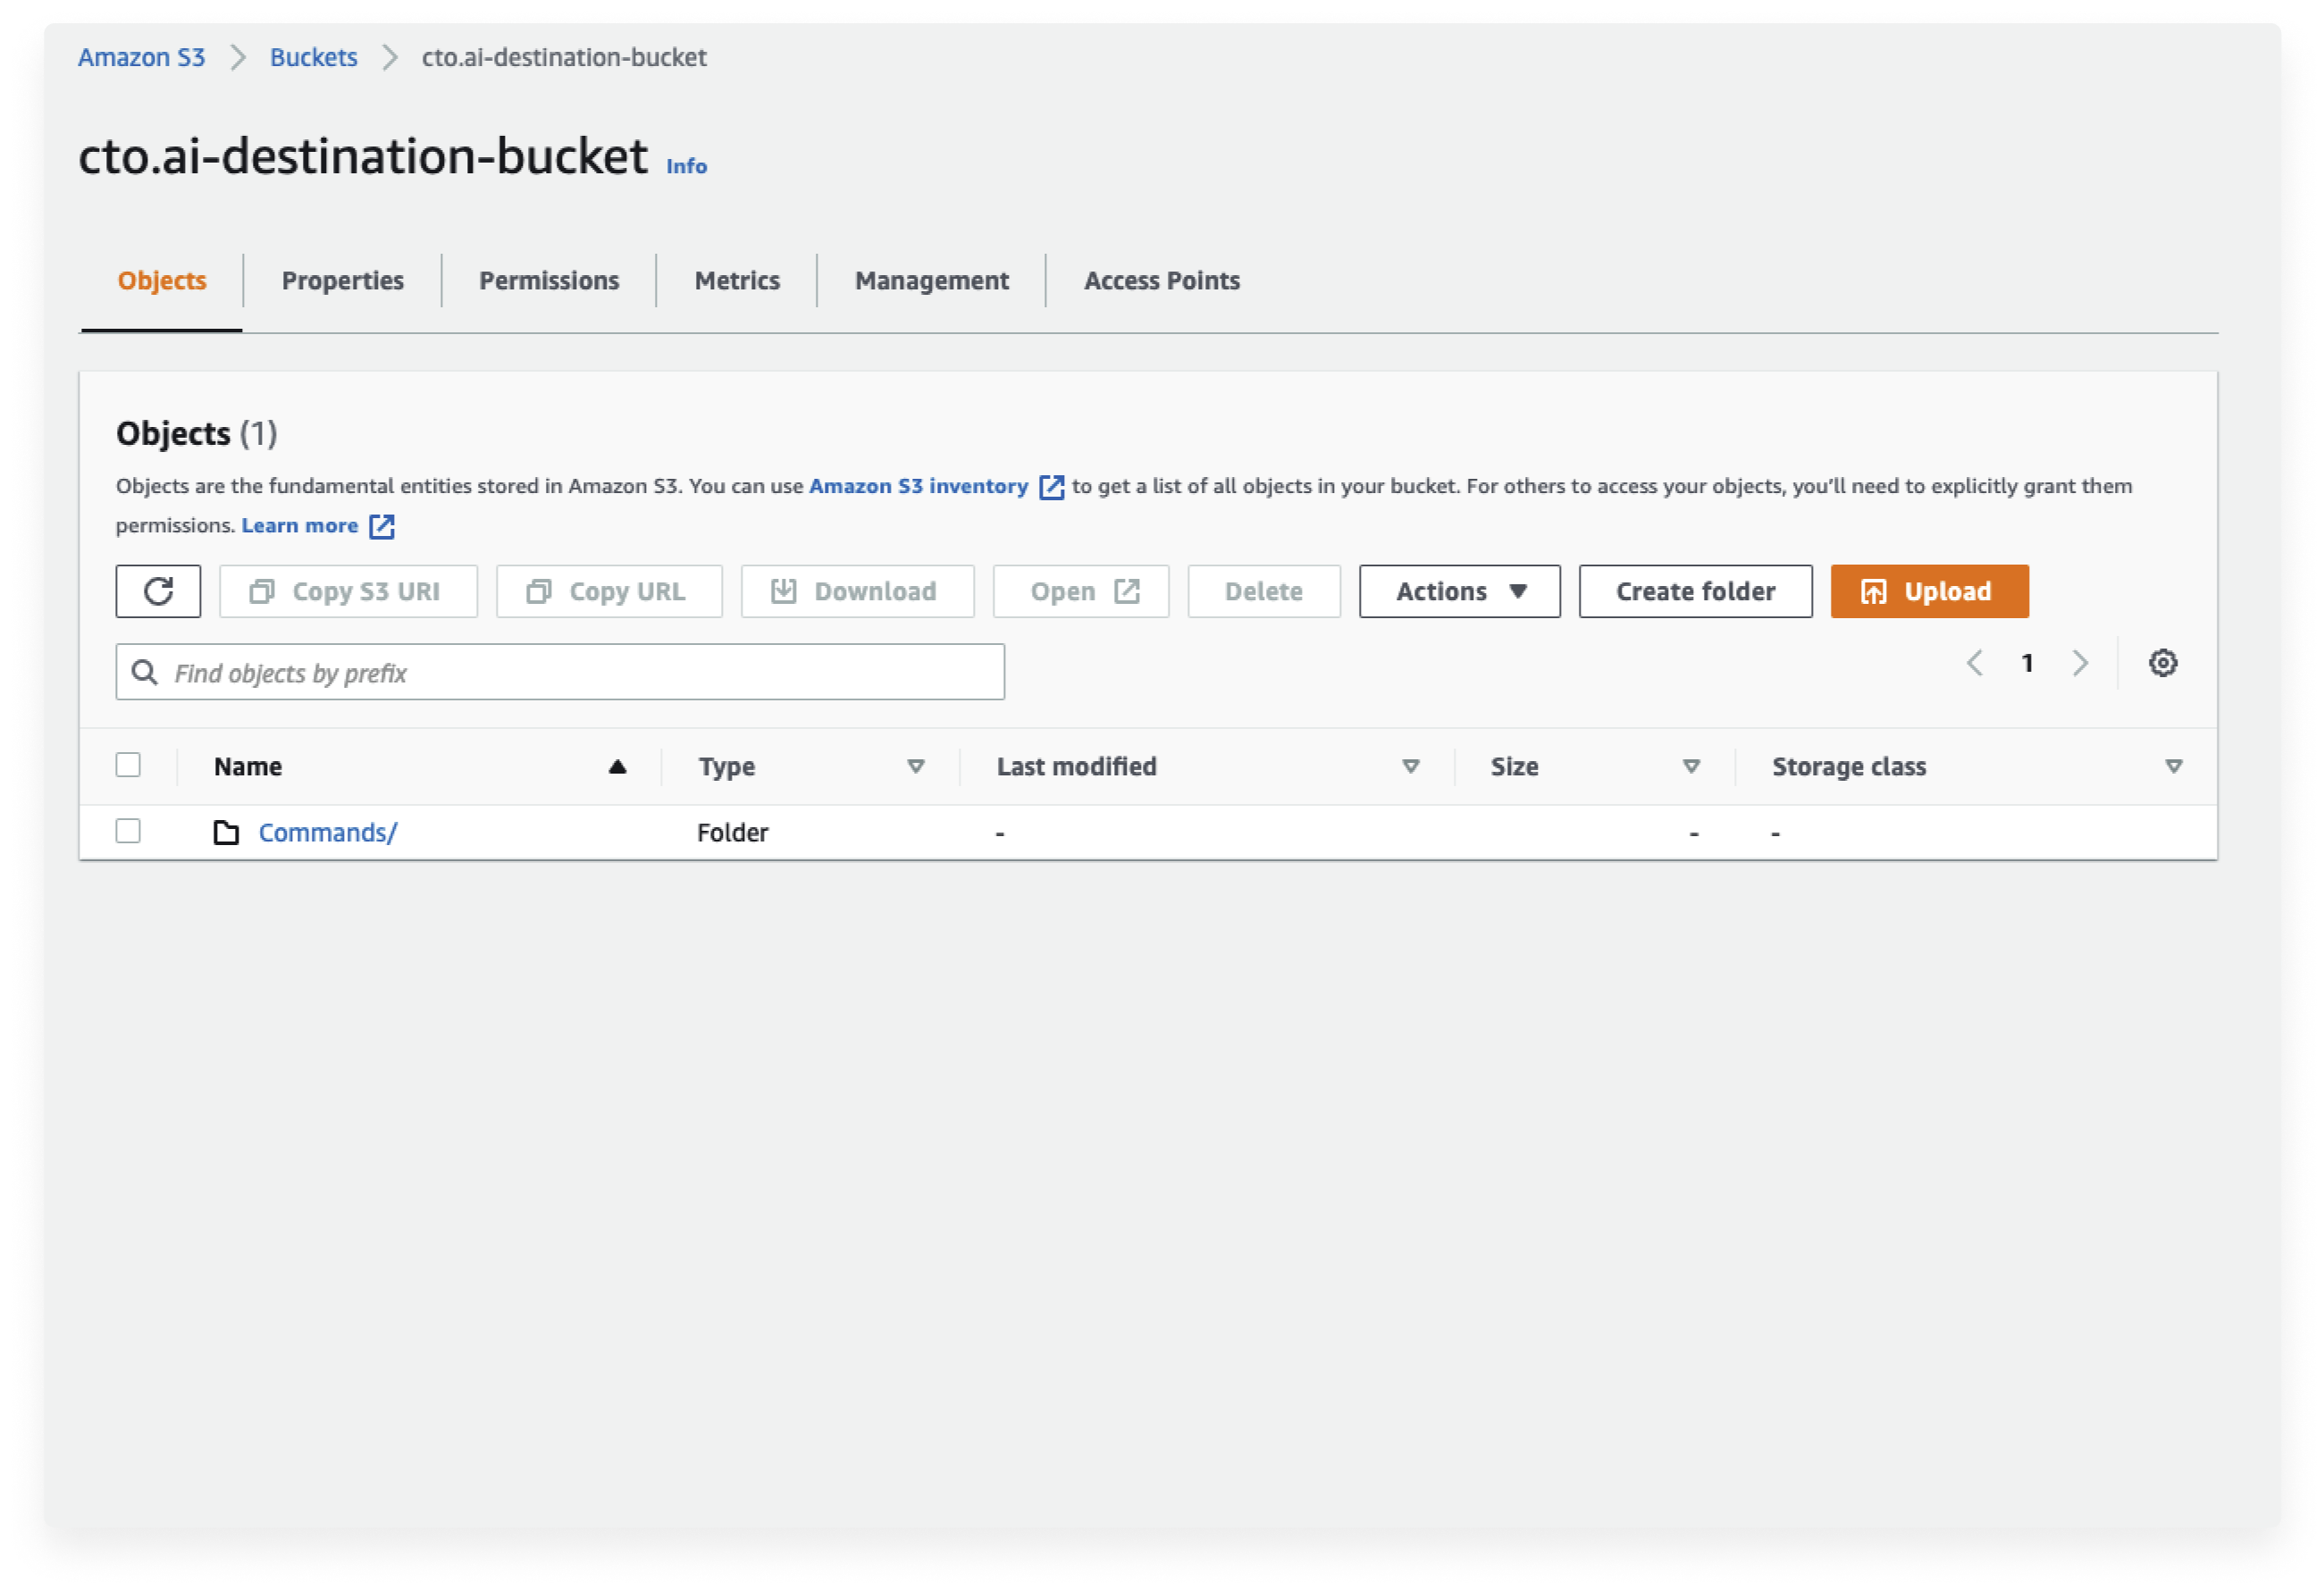Image resolution: width=2324 pixels, height=1591 pixels.
Task: Open the Amazon S3 inventory link
Action: point(919,486)
